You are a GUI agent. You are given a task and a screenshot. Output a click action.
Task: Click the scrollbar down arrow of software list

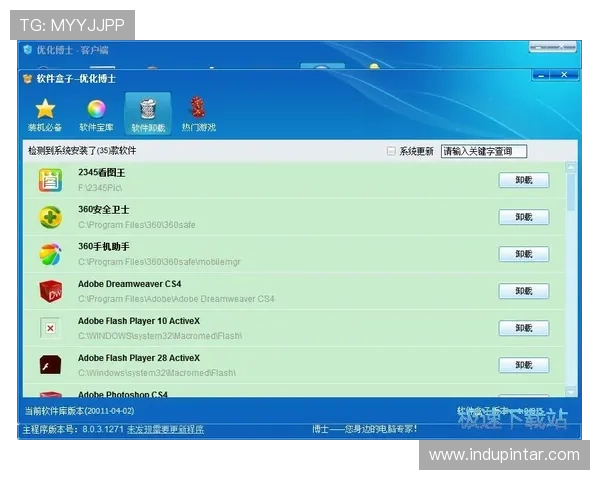[x=571, y=391]
